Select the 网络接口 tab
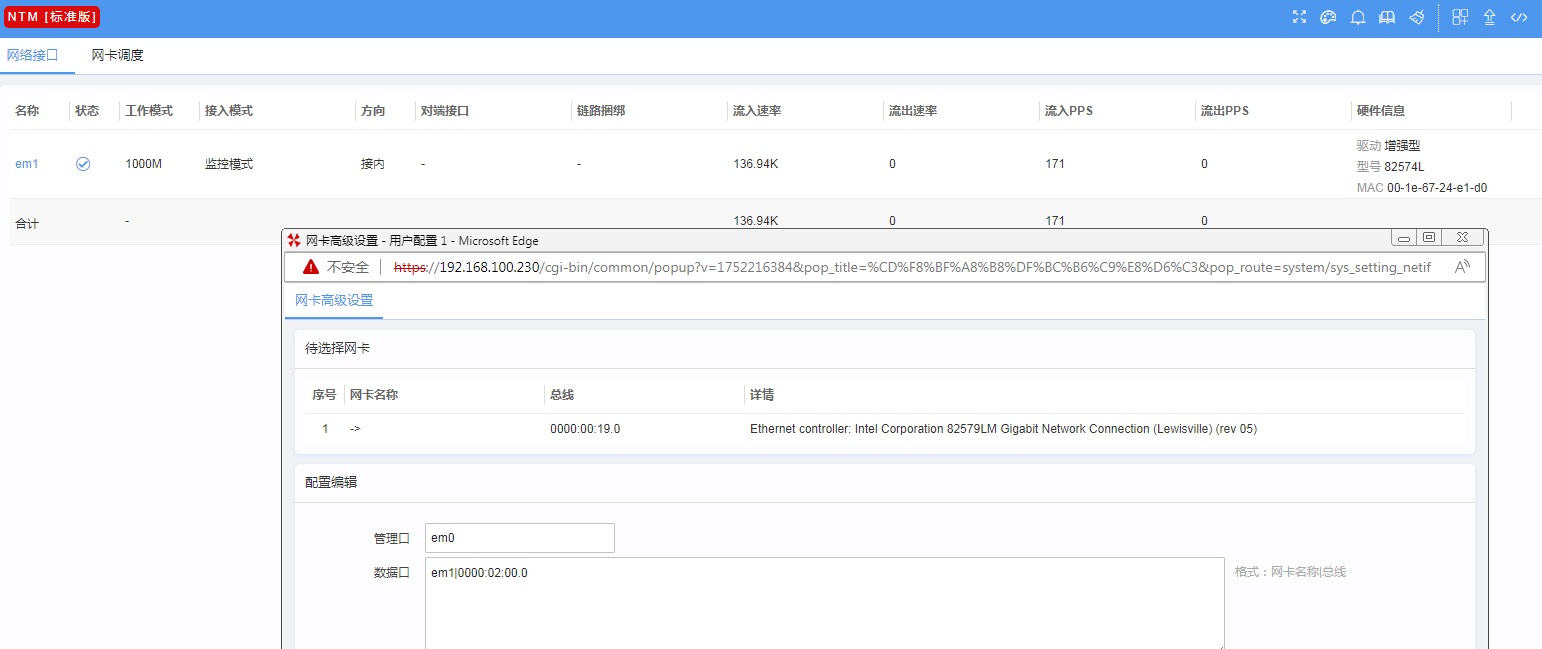 pyautogui.click(x=33, y=55)
